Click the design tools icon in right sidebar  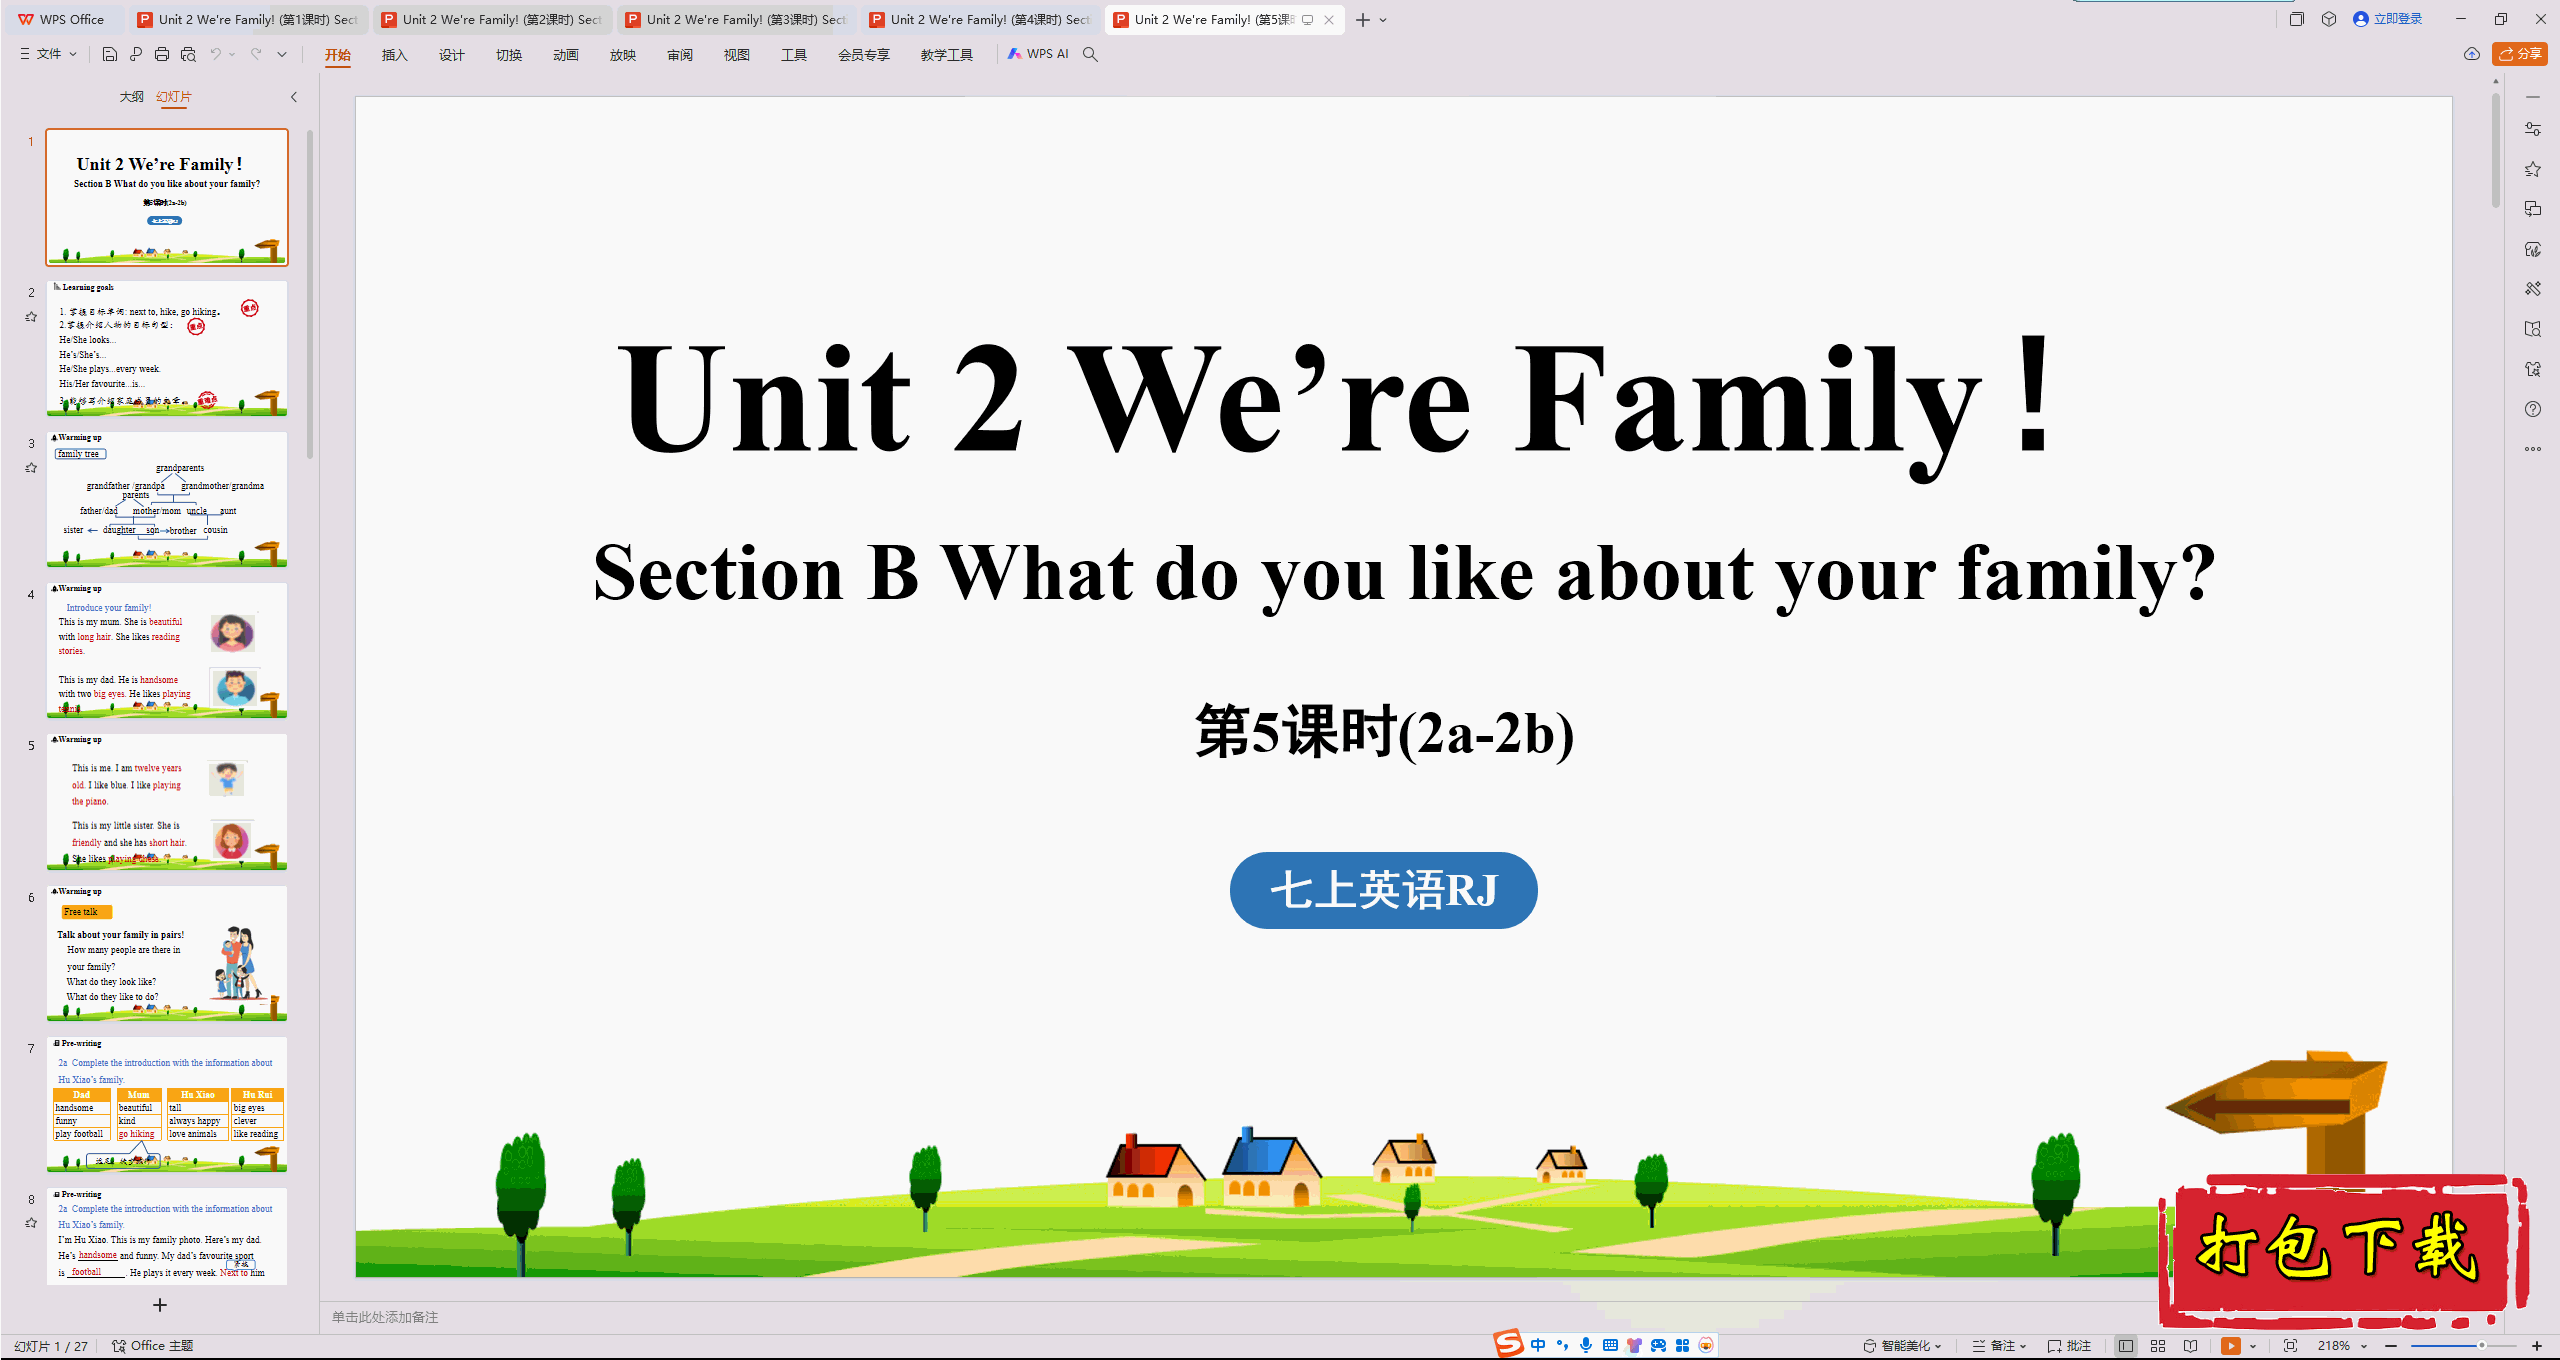2533,289
